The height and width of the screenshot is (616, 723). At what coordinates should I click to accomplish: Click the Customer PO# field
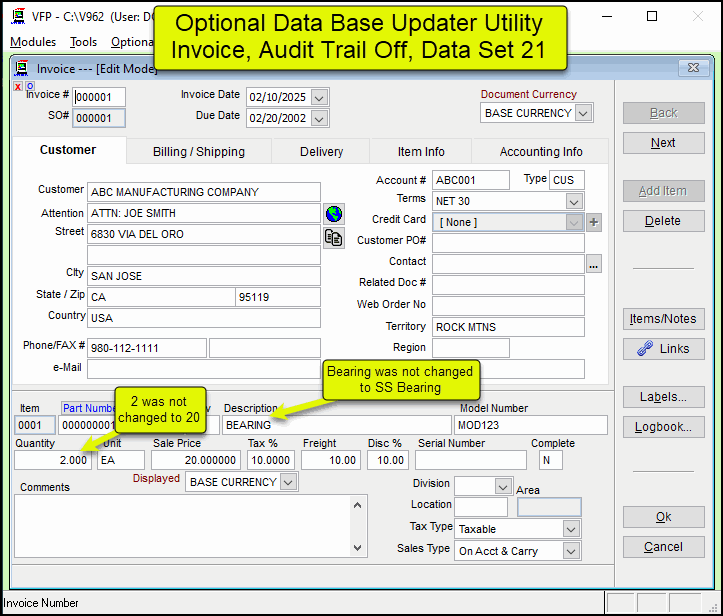point(508,243)
